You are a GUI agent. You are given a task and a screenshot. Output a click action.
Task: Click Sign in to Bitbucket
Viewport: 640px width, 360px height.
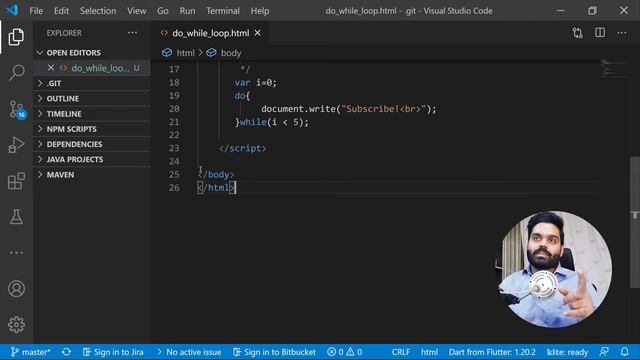click(274, 352)
